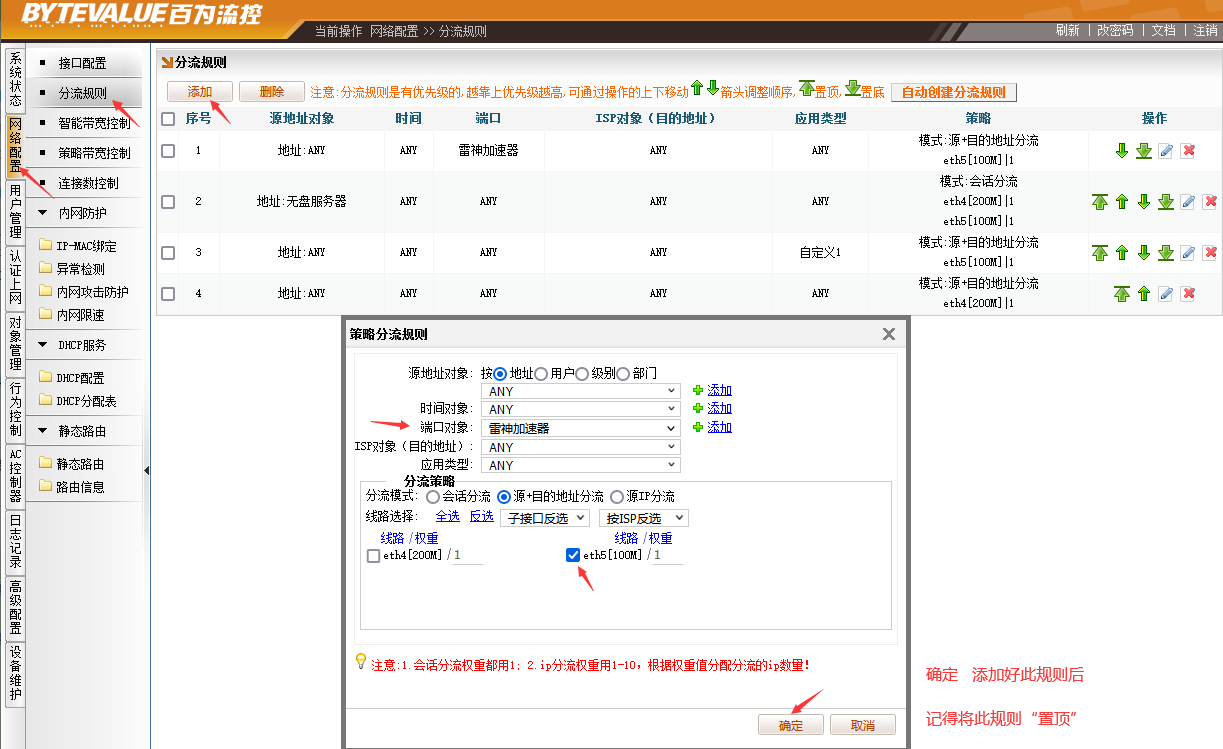
Task: Move rule 4 up one position
Action: pyautogui.click(x=1144, y=294)
